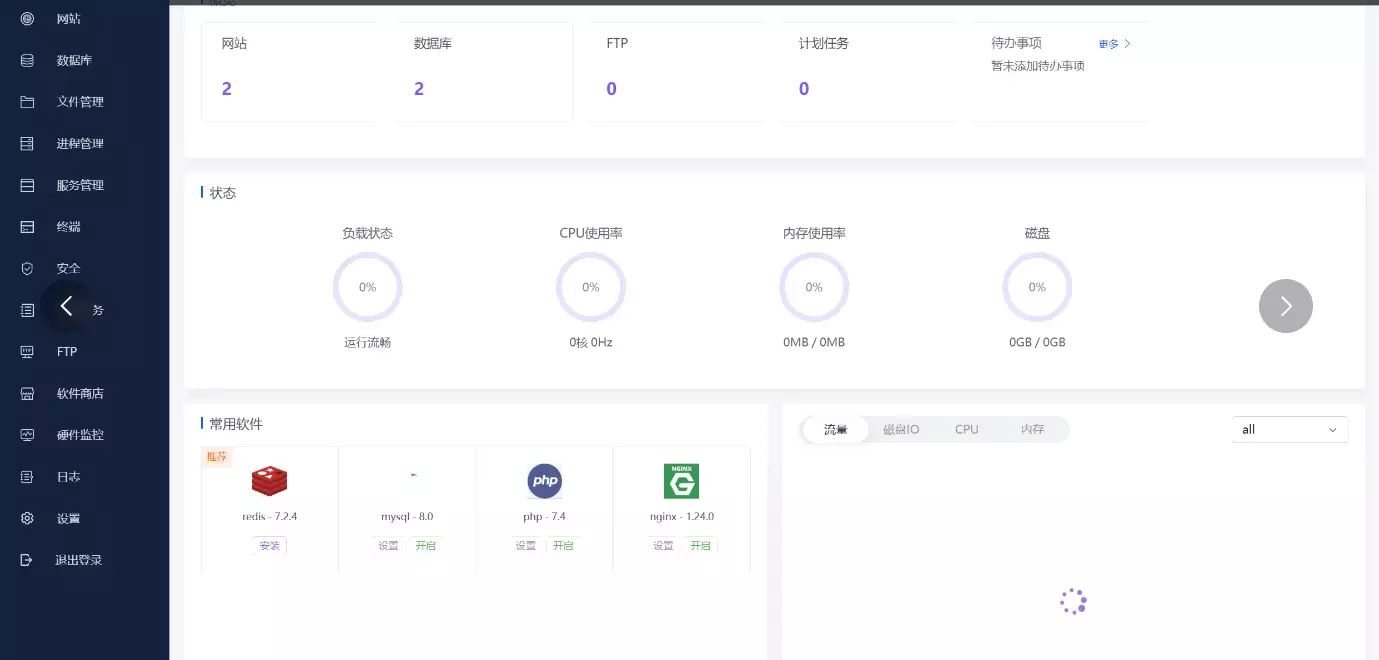Open the 网站 (Website) sidebar icon
The height and width of the screenshot is (660, 1379).
pos(27,18)
